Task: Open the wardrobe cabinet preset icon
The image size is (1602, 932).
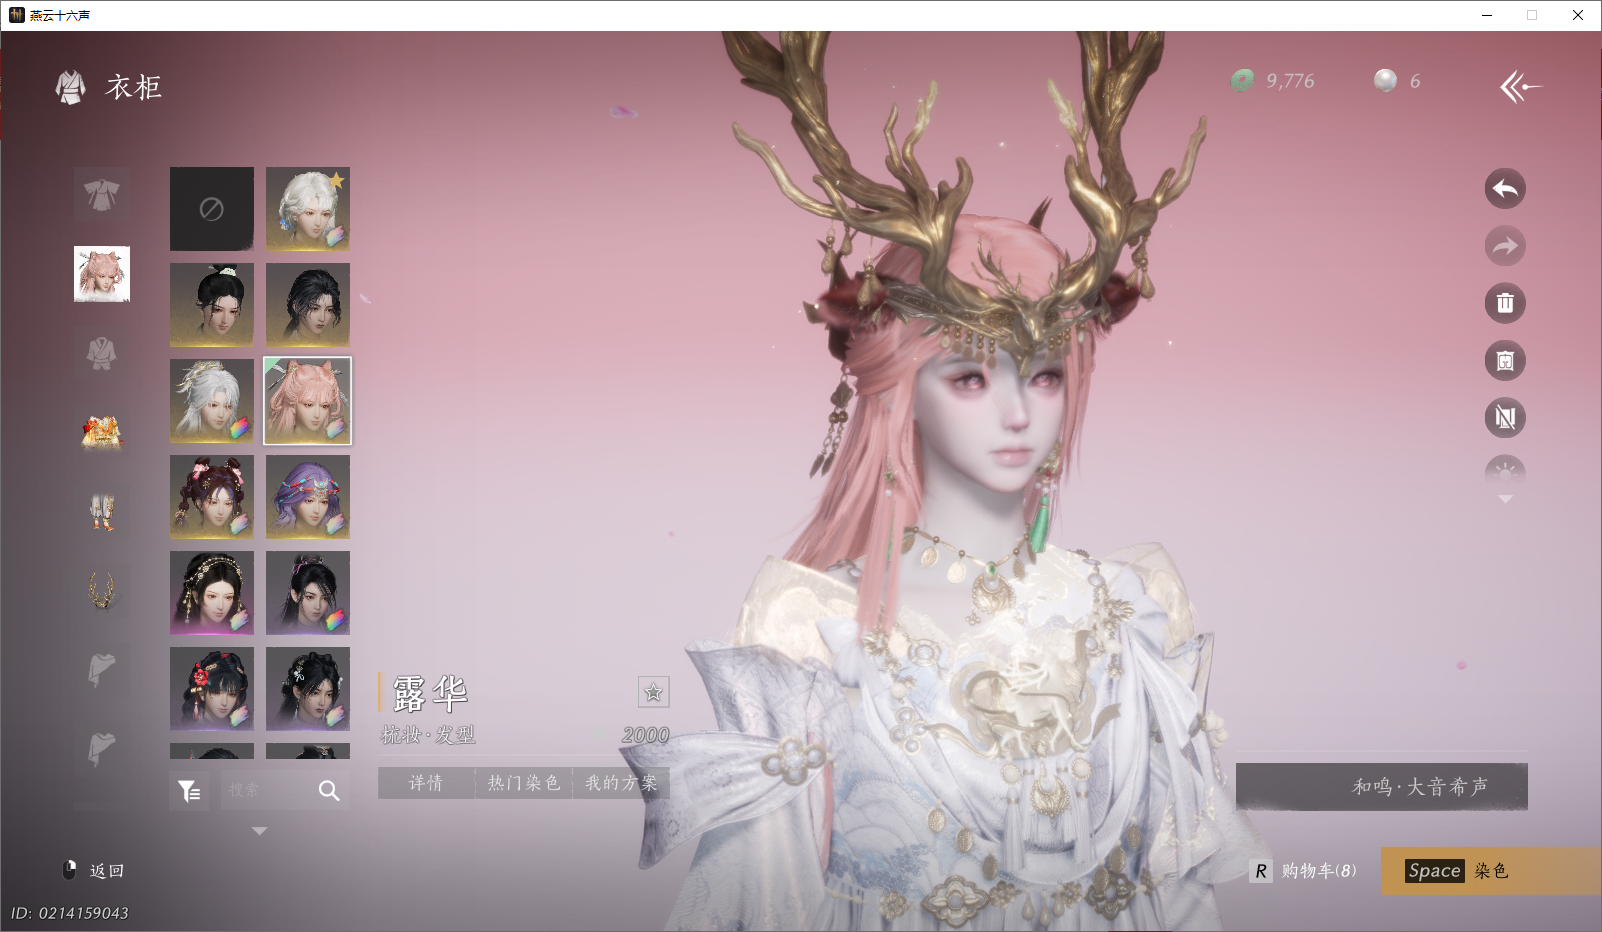Action: (x=1505, y=361)
